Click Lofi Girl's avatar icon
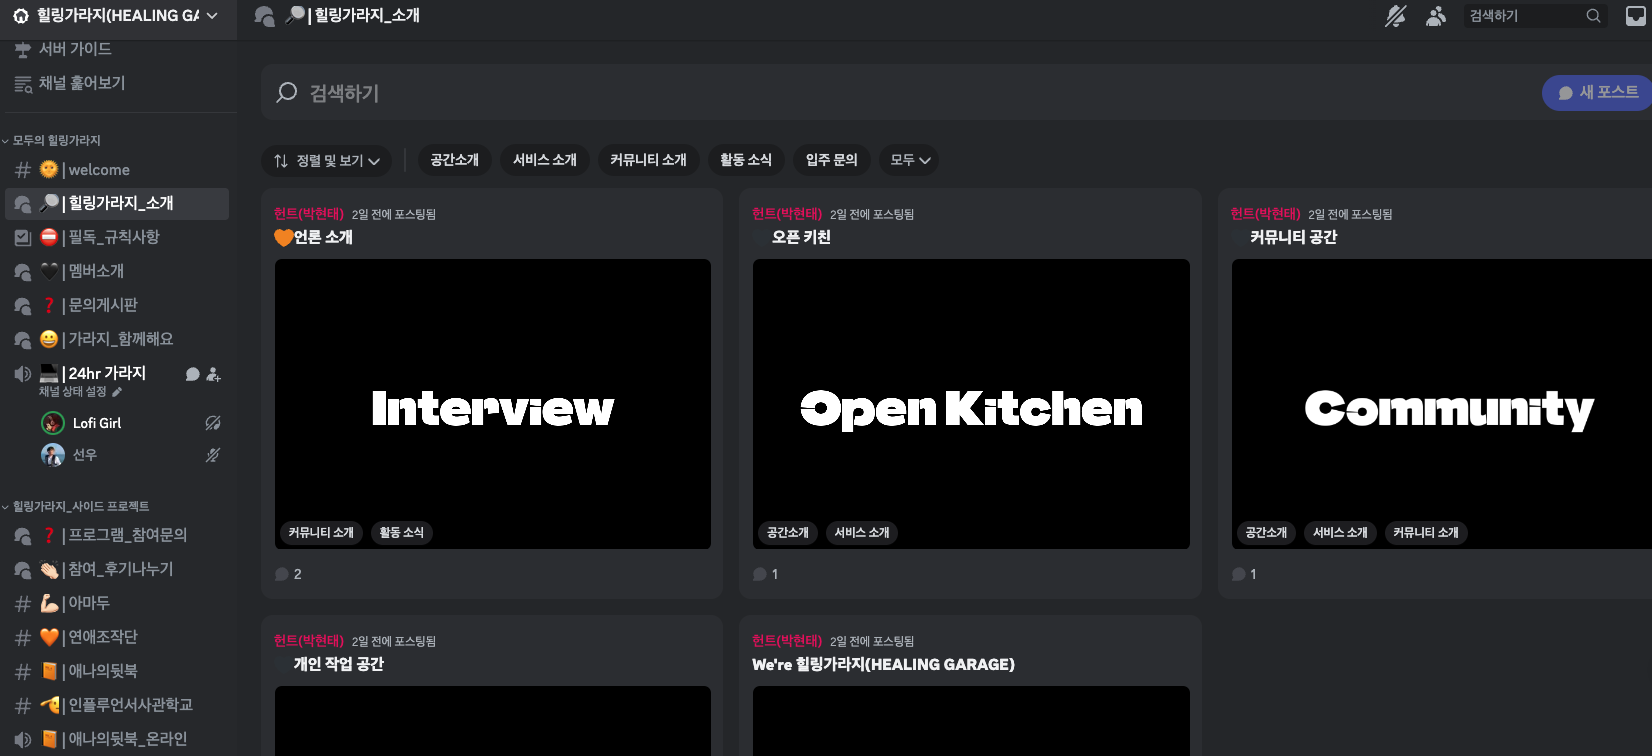 pos(53,423)
